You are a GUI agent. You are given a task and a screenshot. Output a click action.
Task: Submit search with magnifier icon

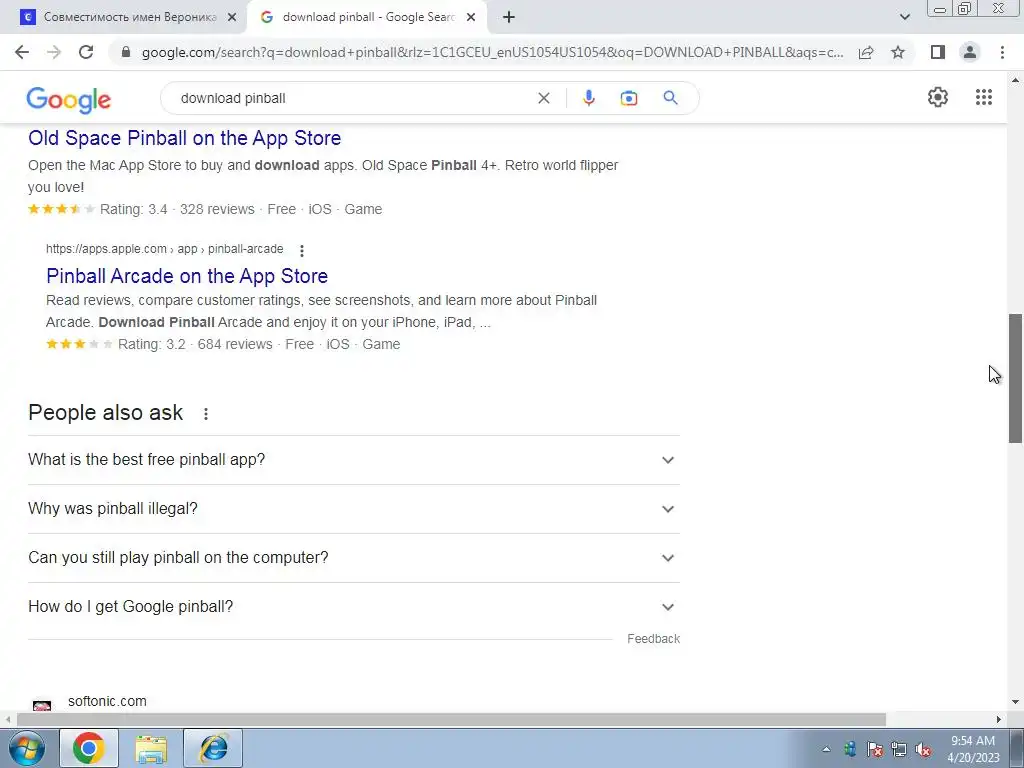tap(670, 98)
